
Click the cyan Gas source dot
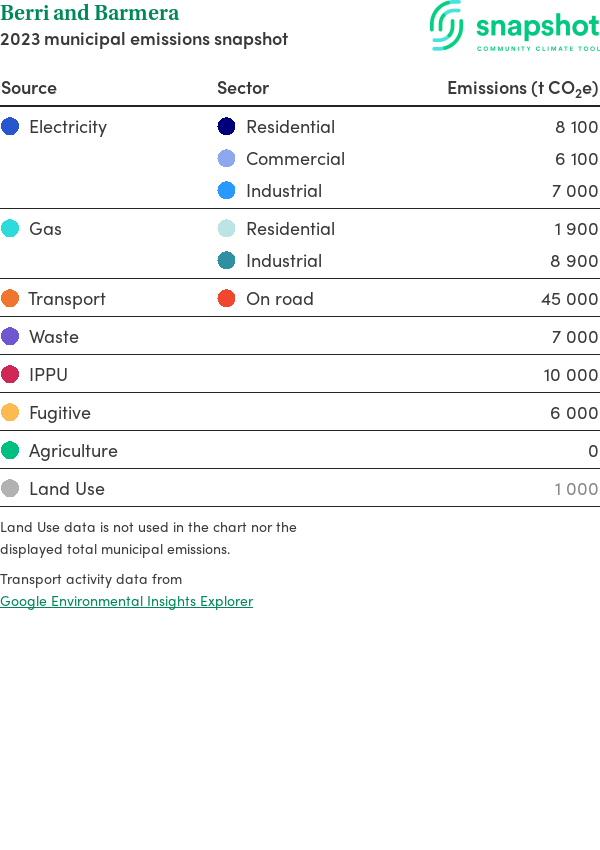click(x=10, y=229)
